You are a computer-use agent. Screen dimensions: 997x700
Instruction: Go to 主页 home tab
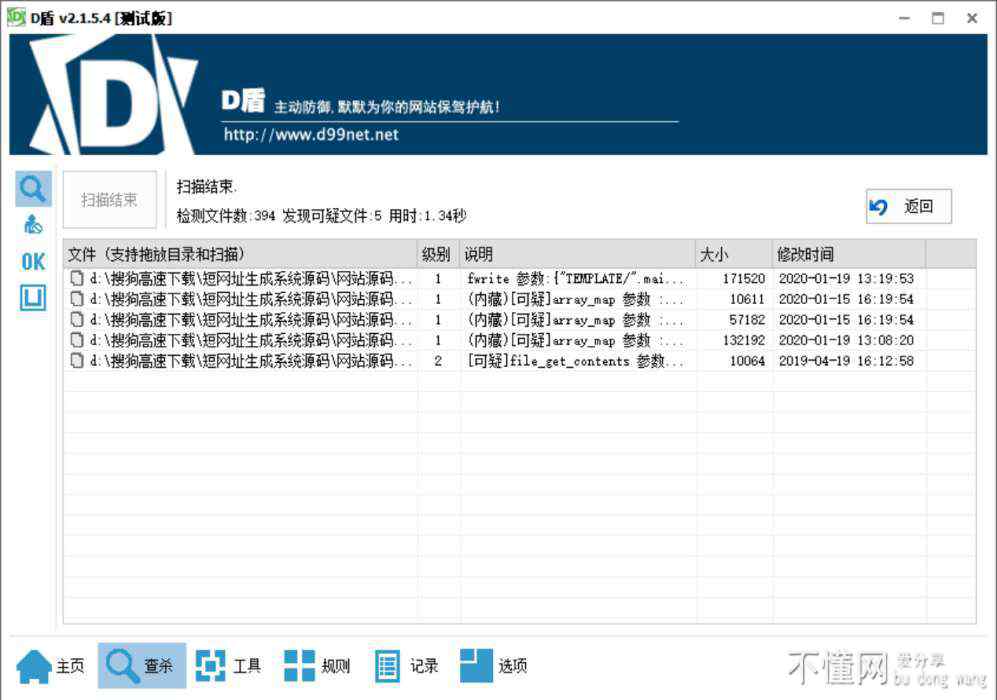click(x=51, y=666)
